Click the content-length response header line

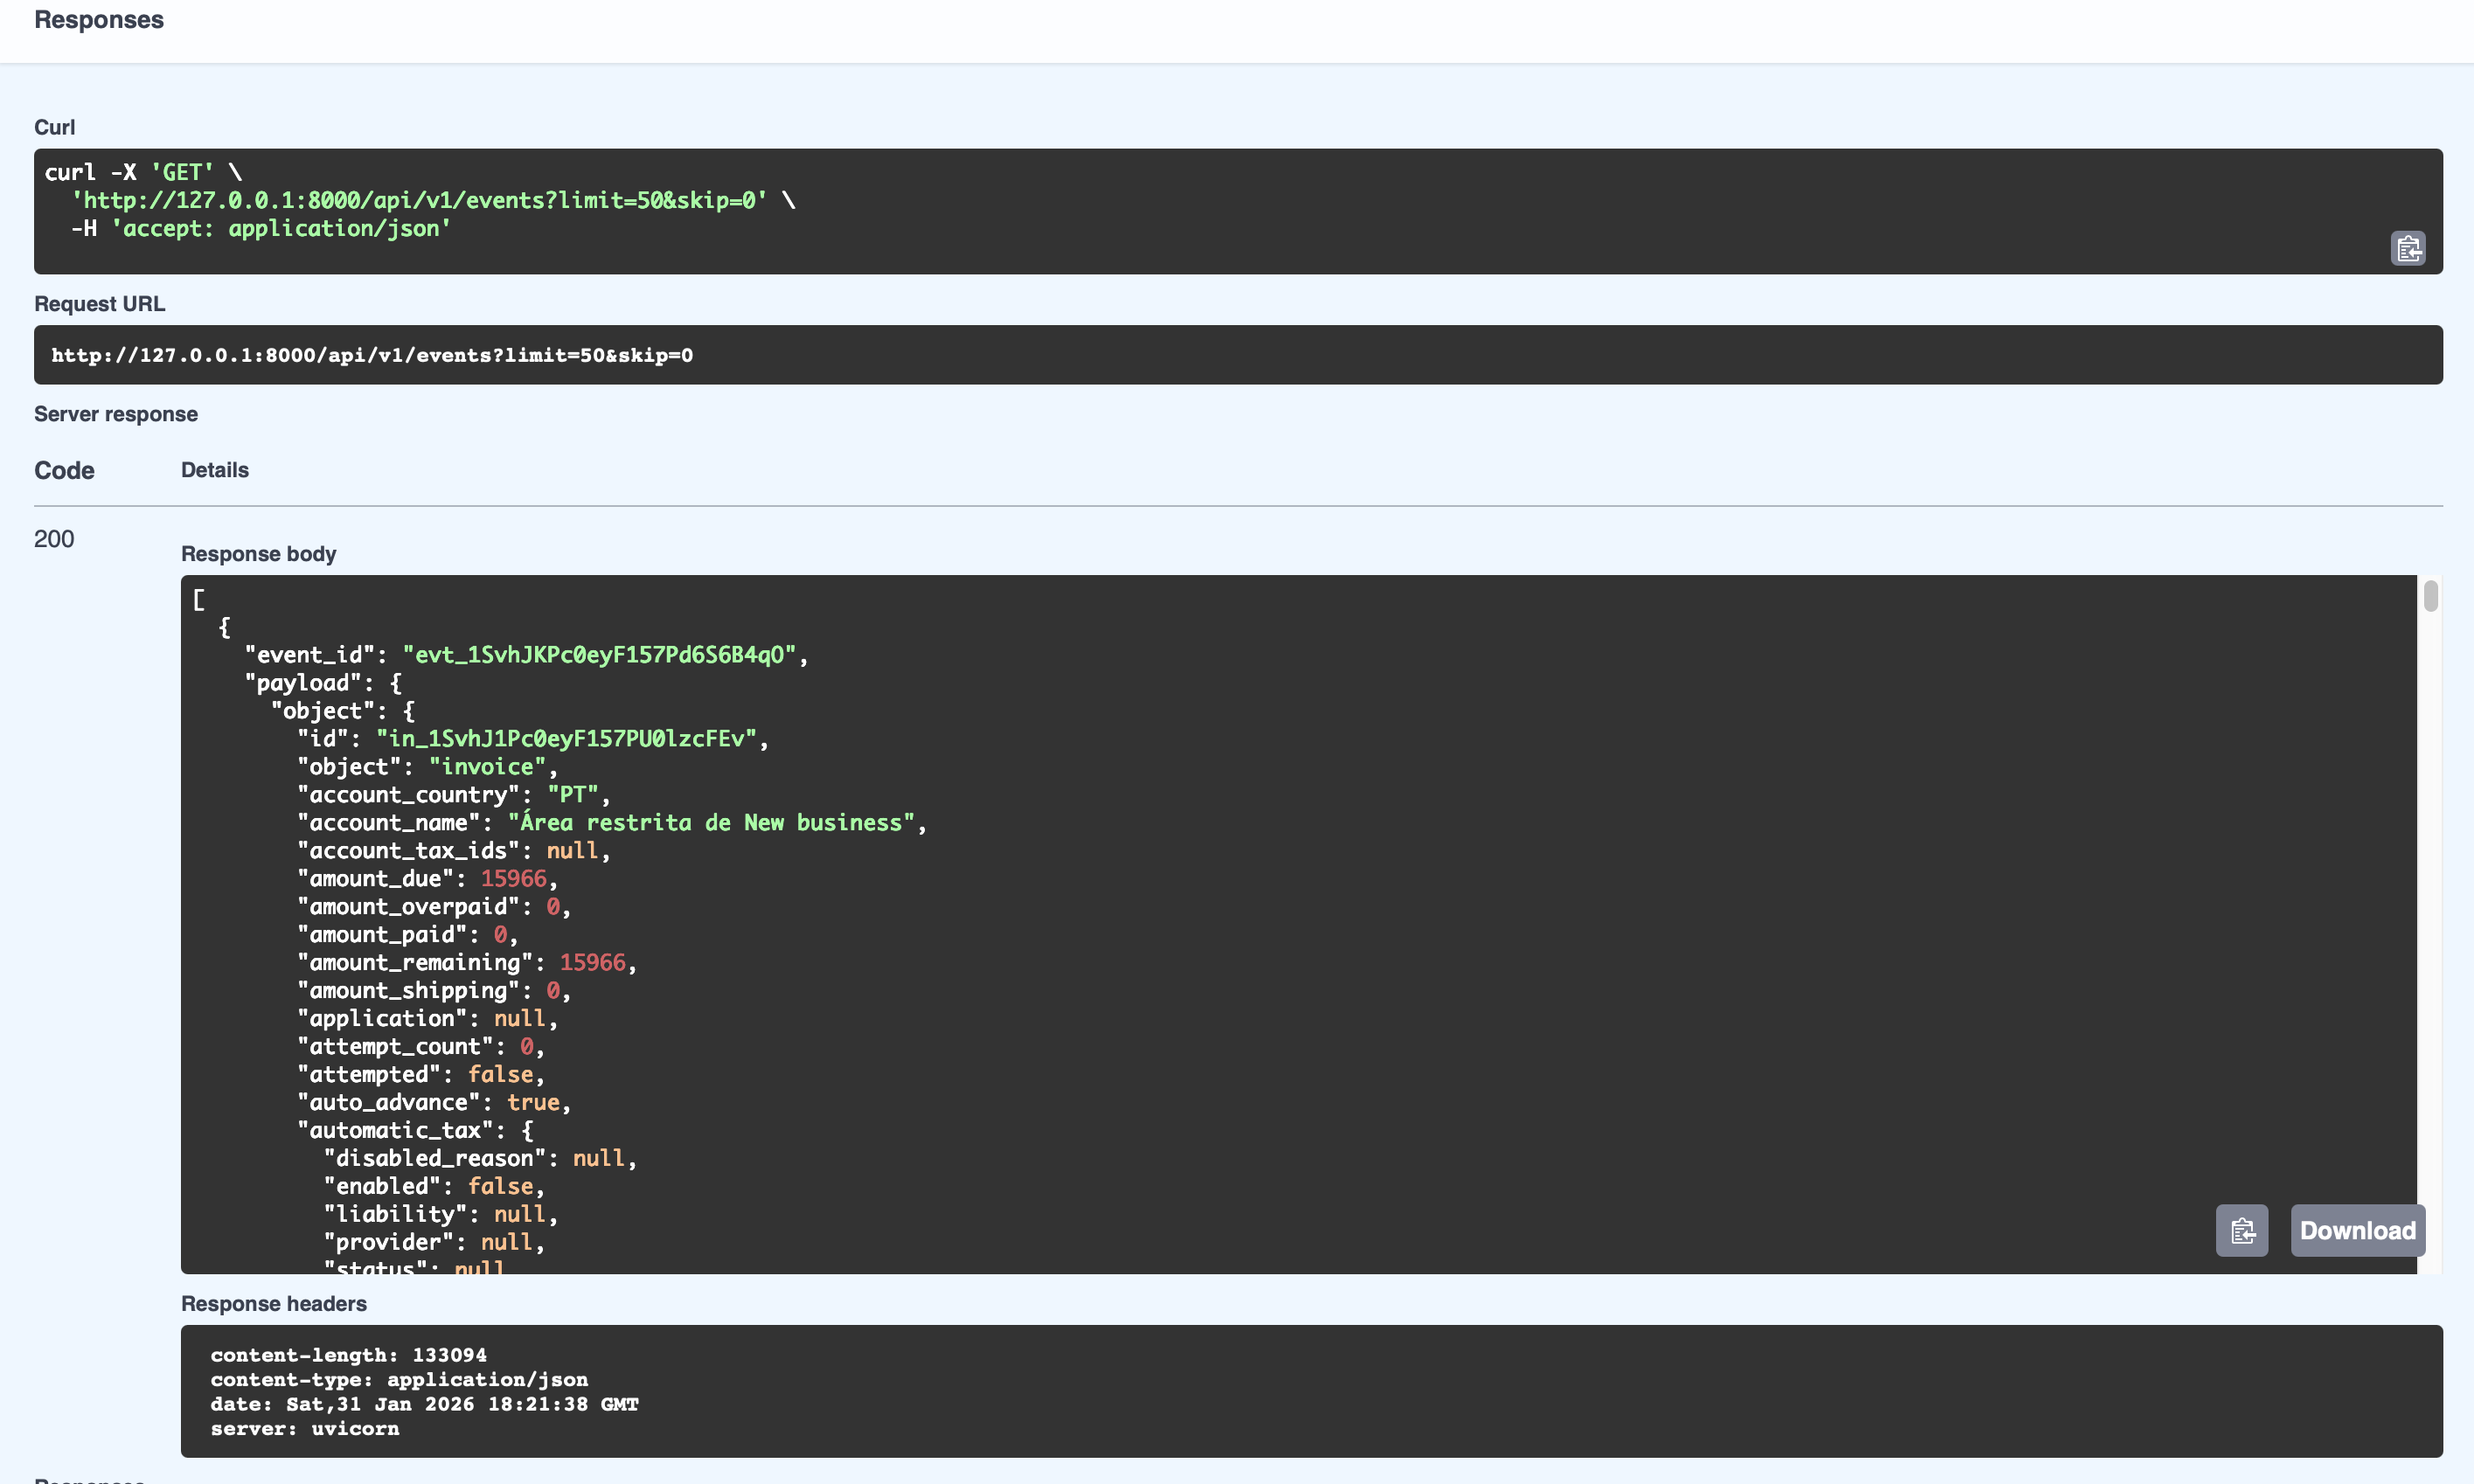point(348,1355)
